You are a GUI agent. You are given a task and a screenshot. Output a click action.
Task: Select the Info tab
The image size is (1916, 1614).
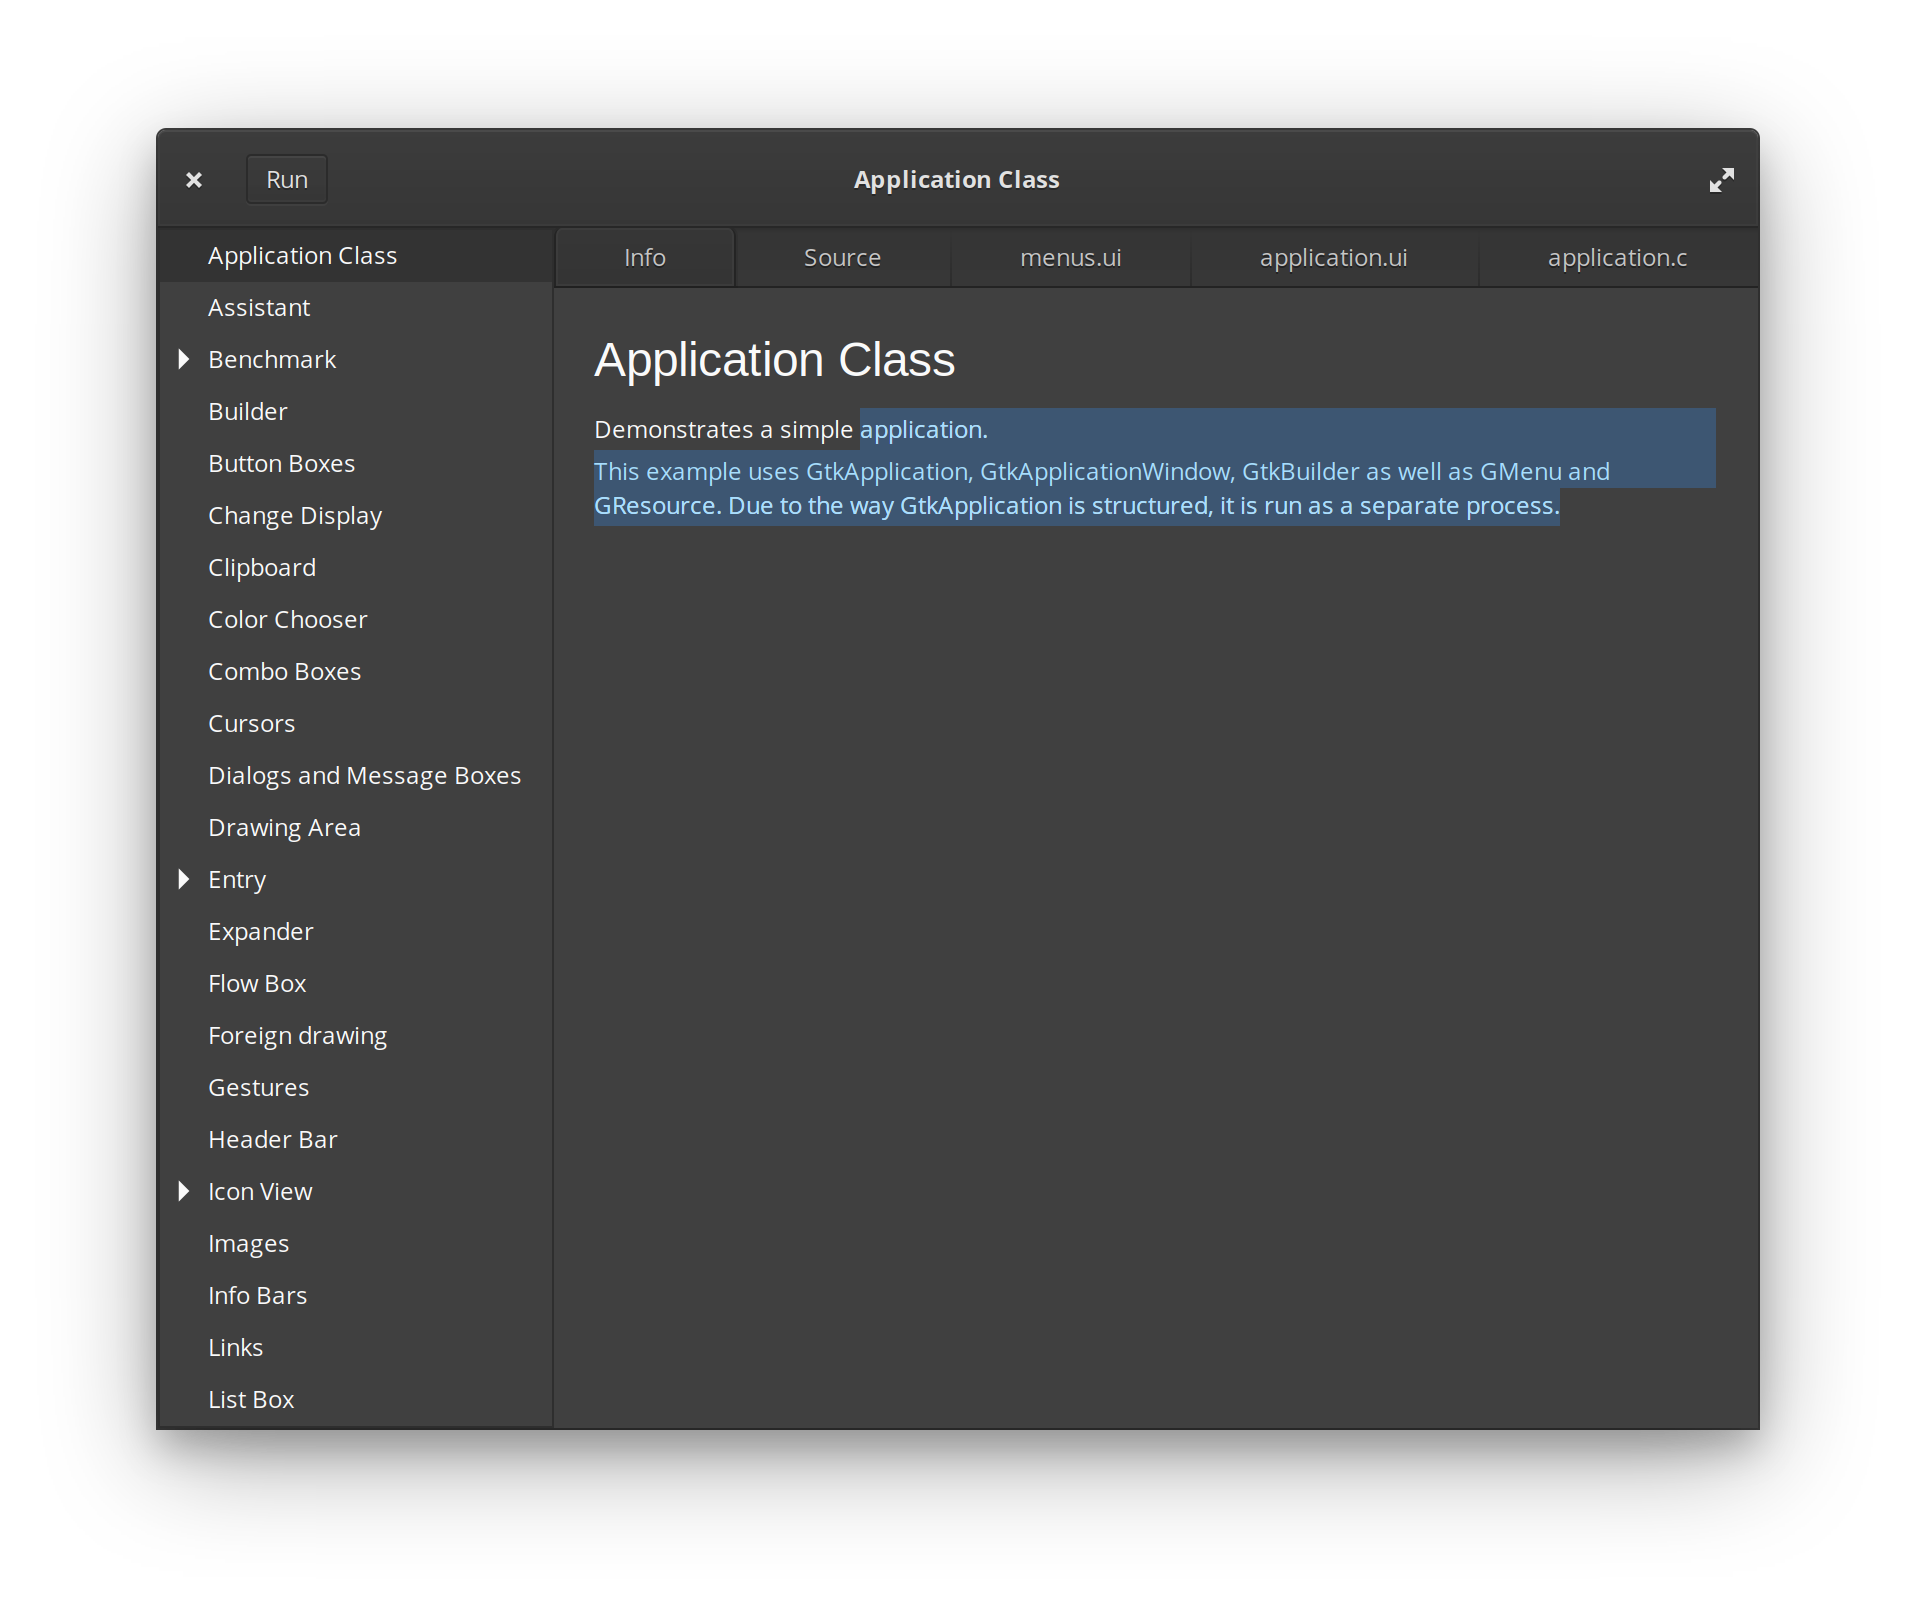coord(644,257)
